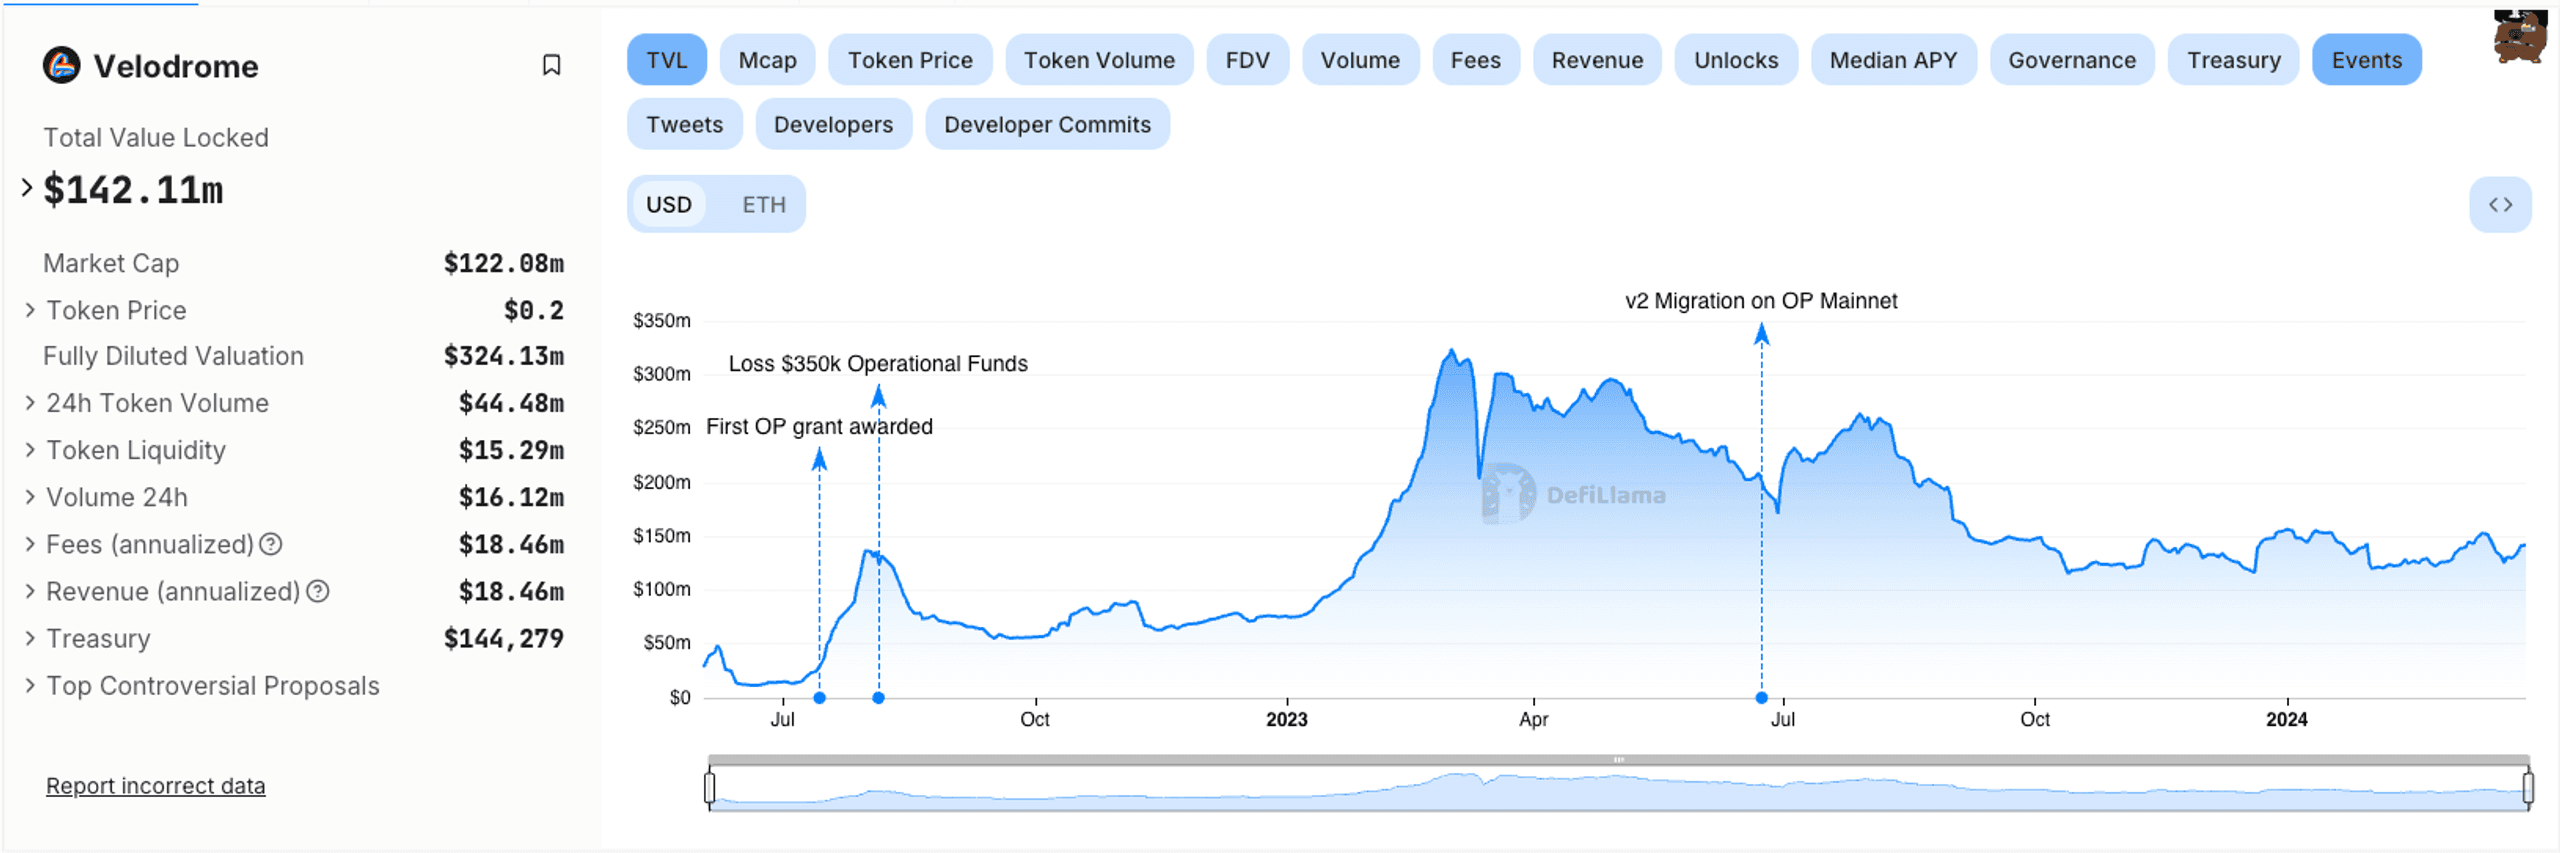The image size is (2560, 853).
Task: Toggle the TVL chart series
Action: [x=667, y=60]
